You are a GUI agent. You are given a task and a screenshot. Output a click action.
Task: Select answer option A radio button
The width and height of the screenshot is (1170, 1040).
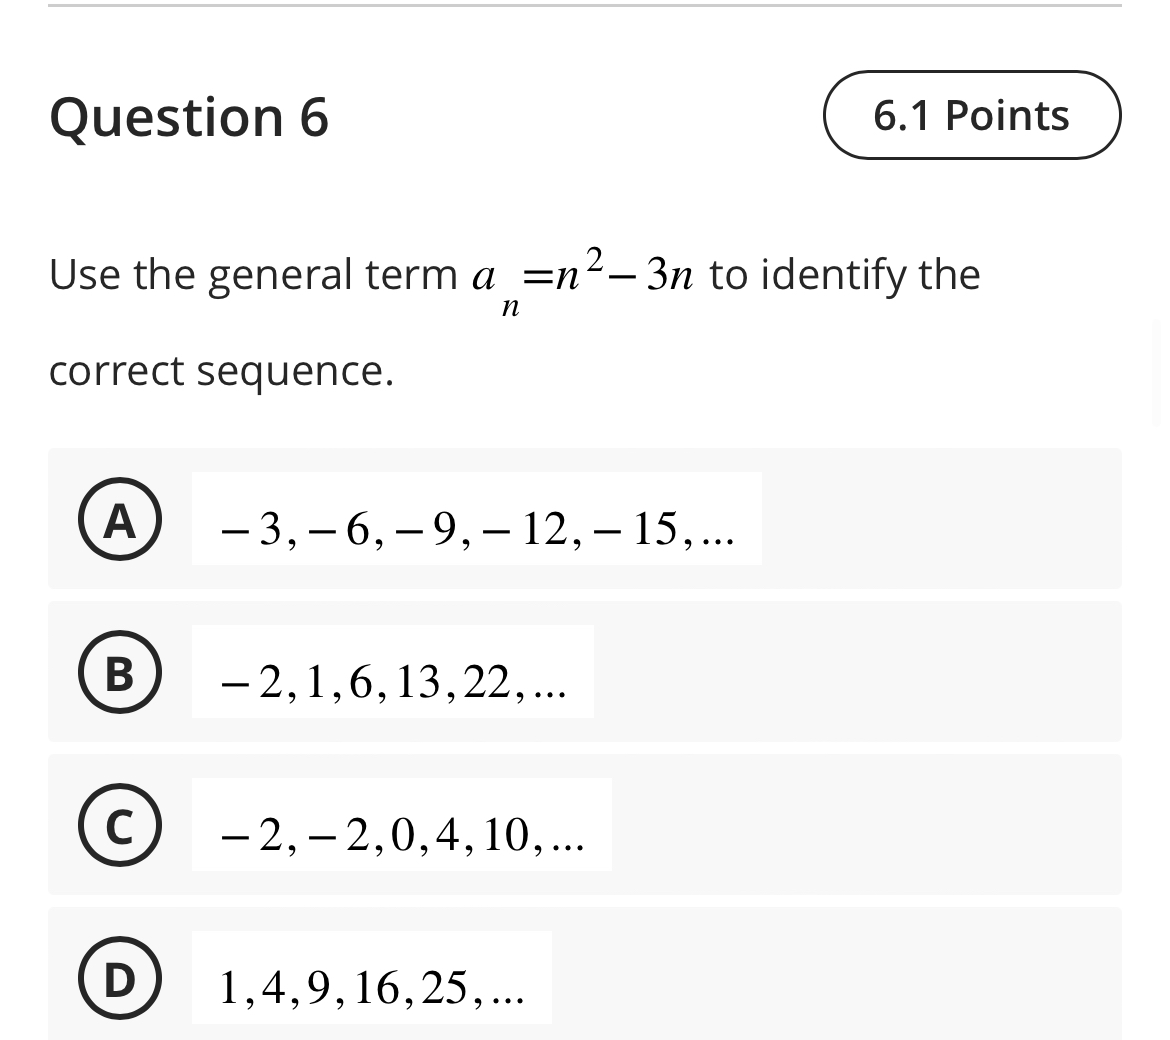click(119, 519)
